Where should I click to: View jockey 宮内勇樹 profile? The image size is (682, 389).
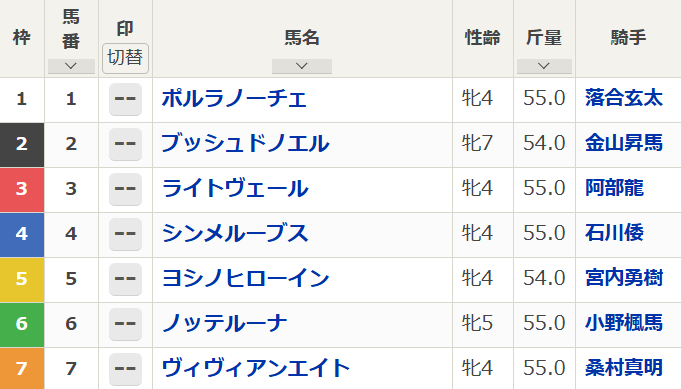(624, 278)
